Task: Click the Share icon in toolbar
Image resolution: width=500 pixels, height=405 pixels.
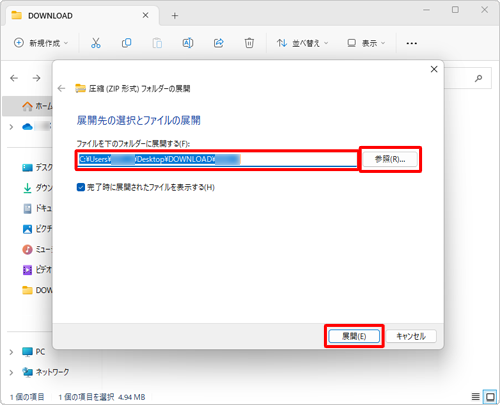Action: tap(218, 43)
